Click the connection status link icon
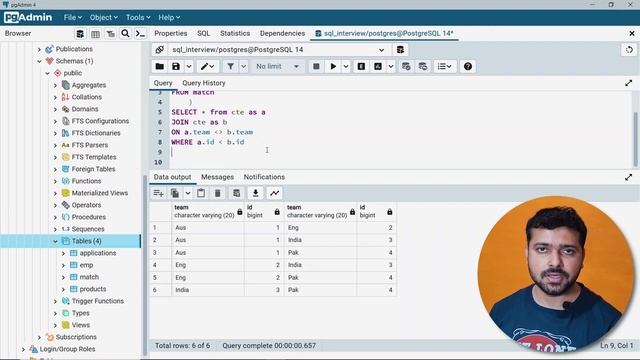Screen dimensions: 640x360 [x=160, y=49]
